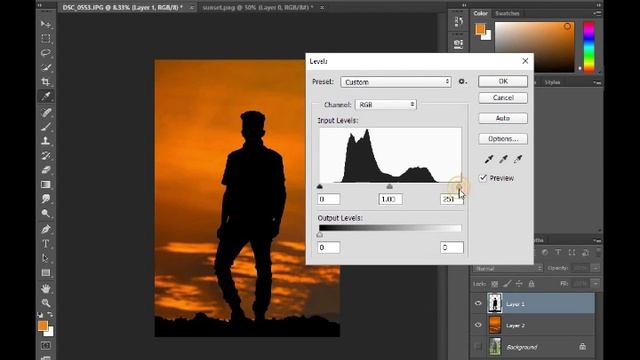The height and width of the screenshot is (360, 640).
Task: Click the black input level slider
Action: tap(320, 187)
